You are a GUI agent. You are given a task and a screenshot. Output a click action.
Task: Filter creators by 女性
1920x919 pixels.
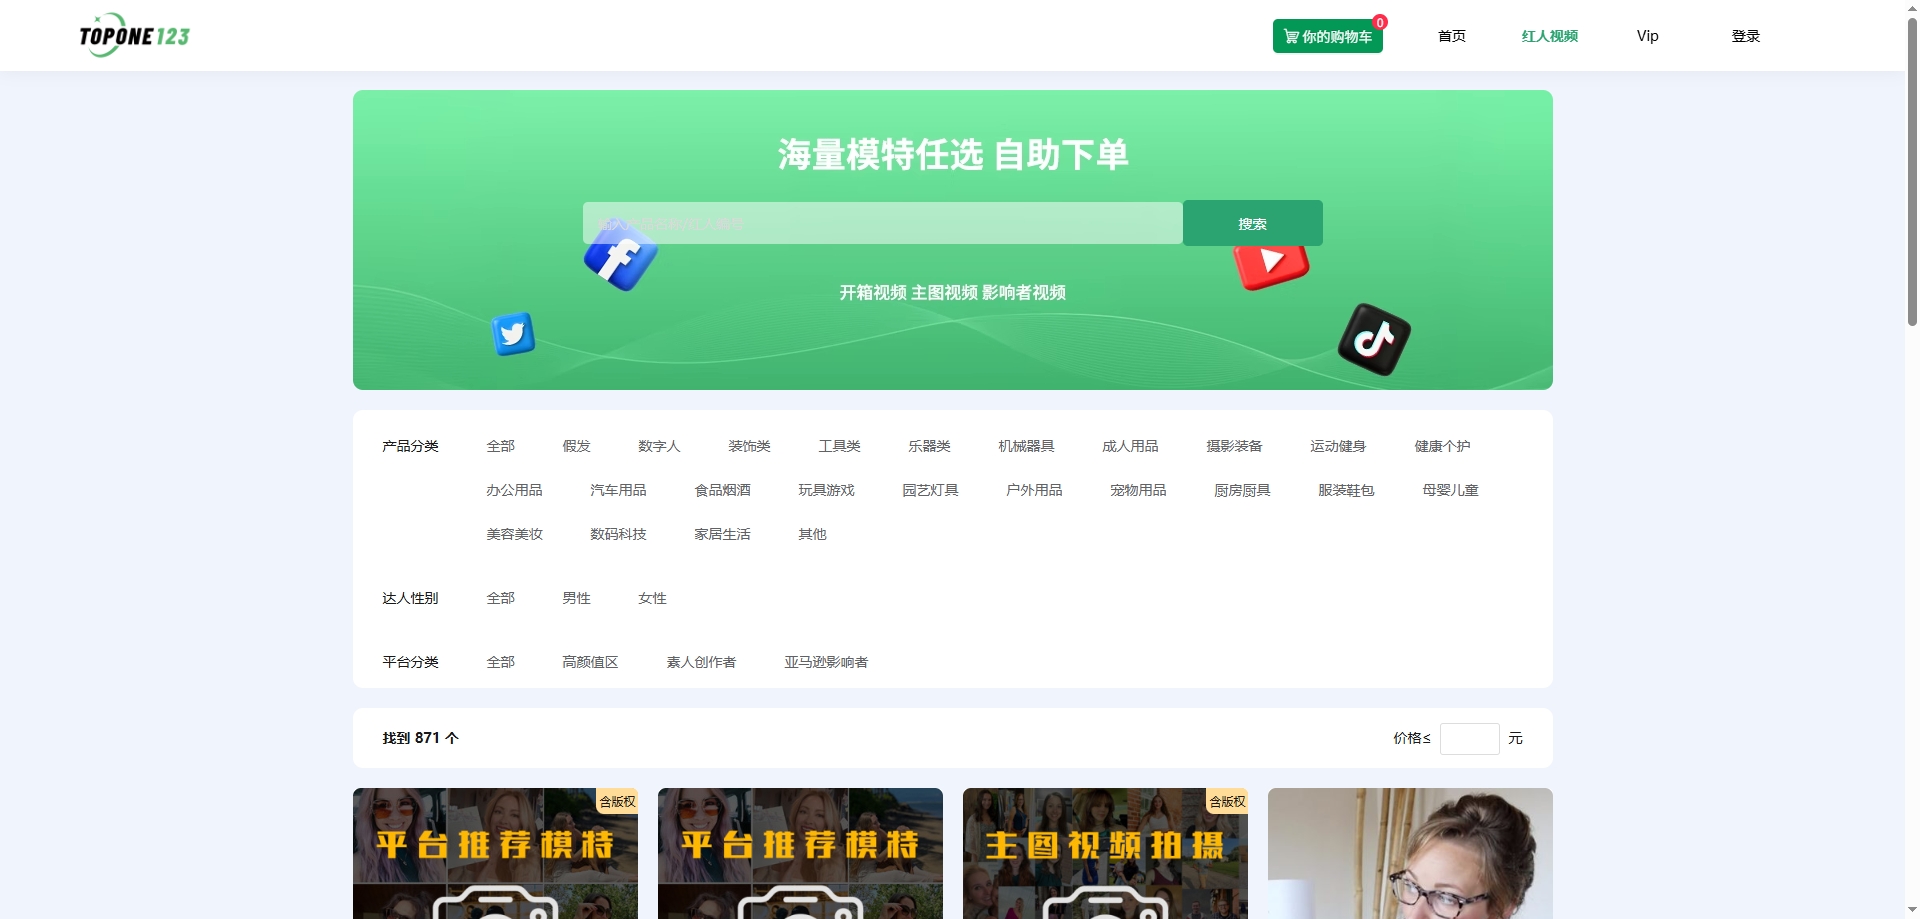[652, 598]
